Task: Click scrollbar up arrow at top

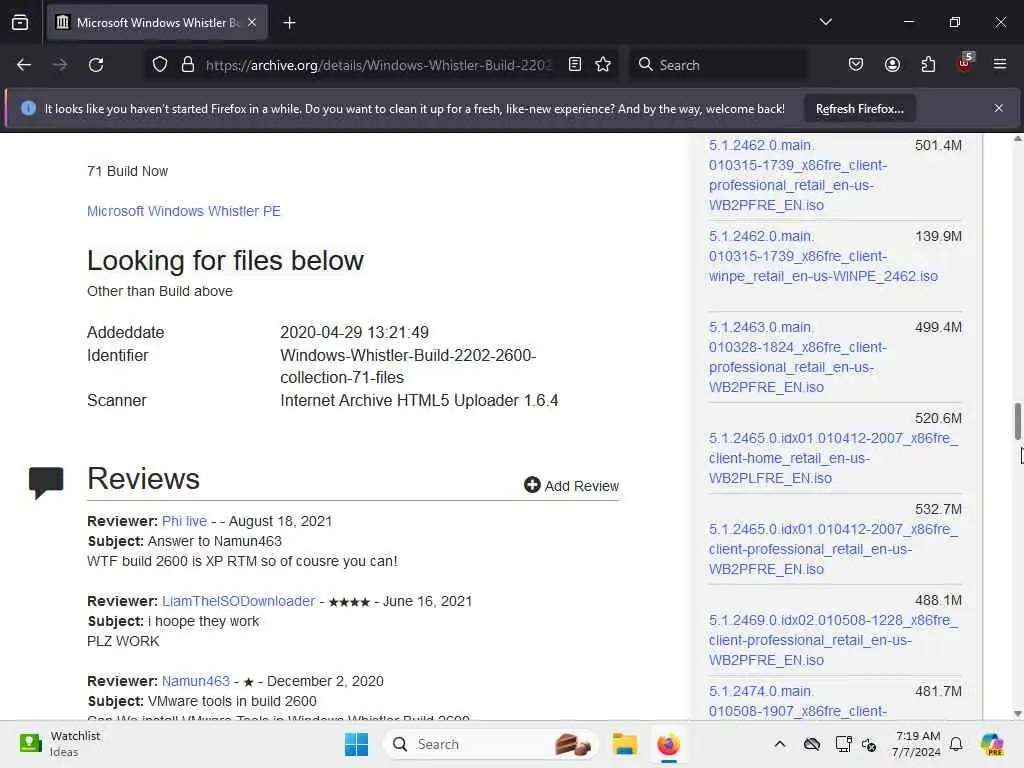Action: pyautogui.click(x=1017, y=139)
